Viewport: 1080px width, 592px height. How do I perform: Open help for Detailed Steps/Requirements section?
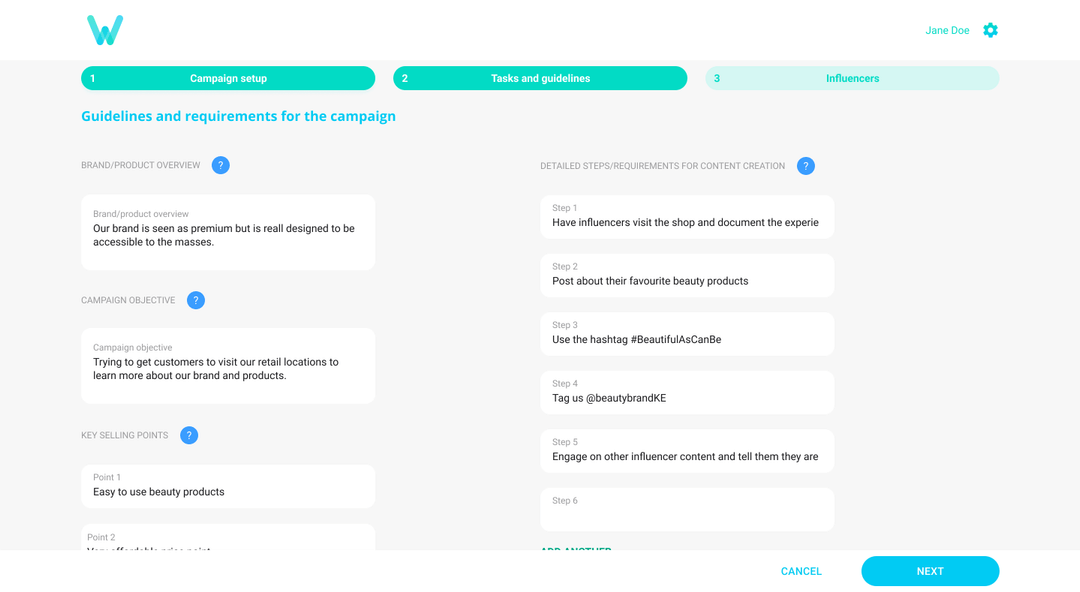(x=806, y=166)
